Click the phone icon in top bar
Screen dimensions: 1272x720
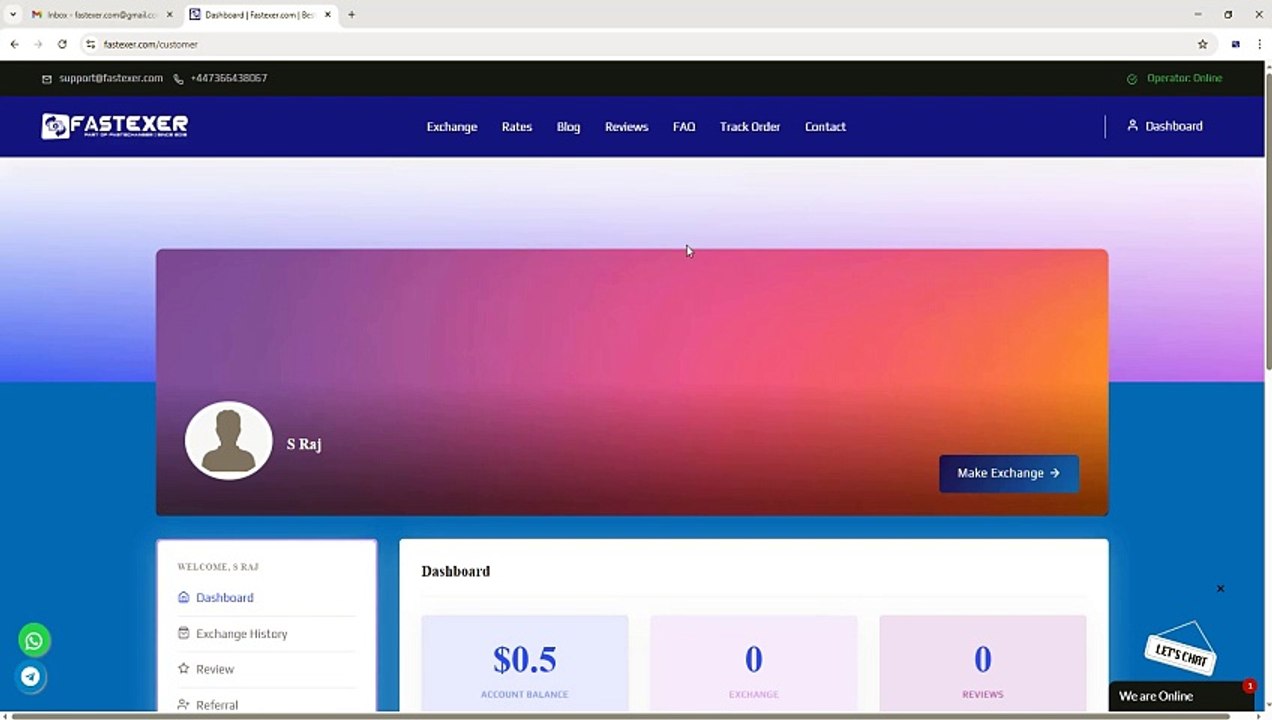point(178,78)
